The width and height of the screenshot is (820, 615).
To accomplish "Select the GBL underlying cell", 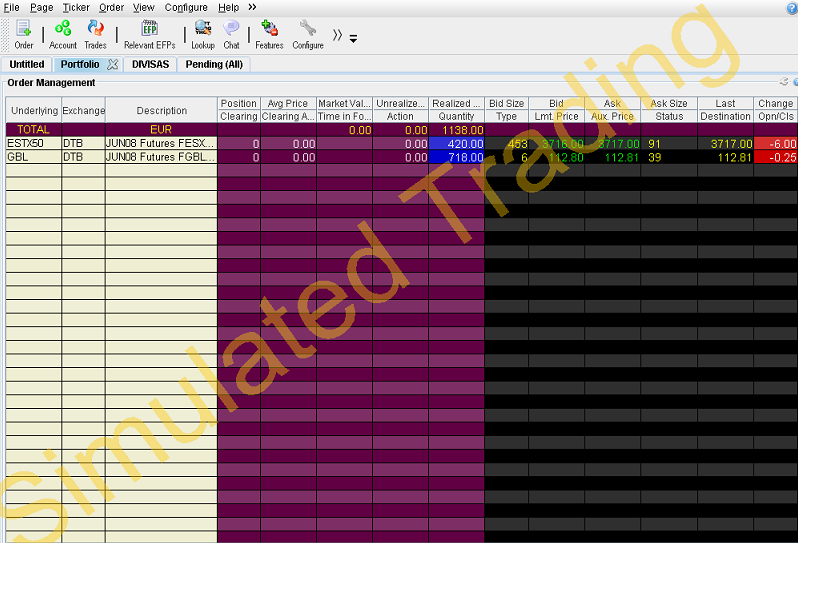I will 33,157.
